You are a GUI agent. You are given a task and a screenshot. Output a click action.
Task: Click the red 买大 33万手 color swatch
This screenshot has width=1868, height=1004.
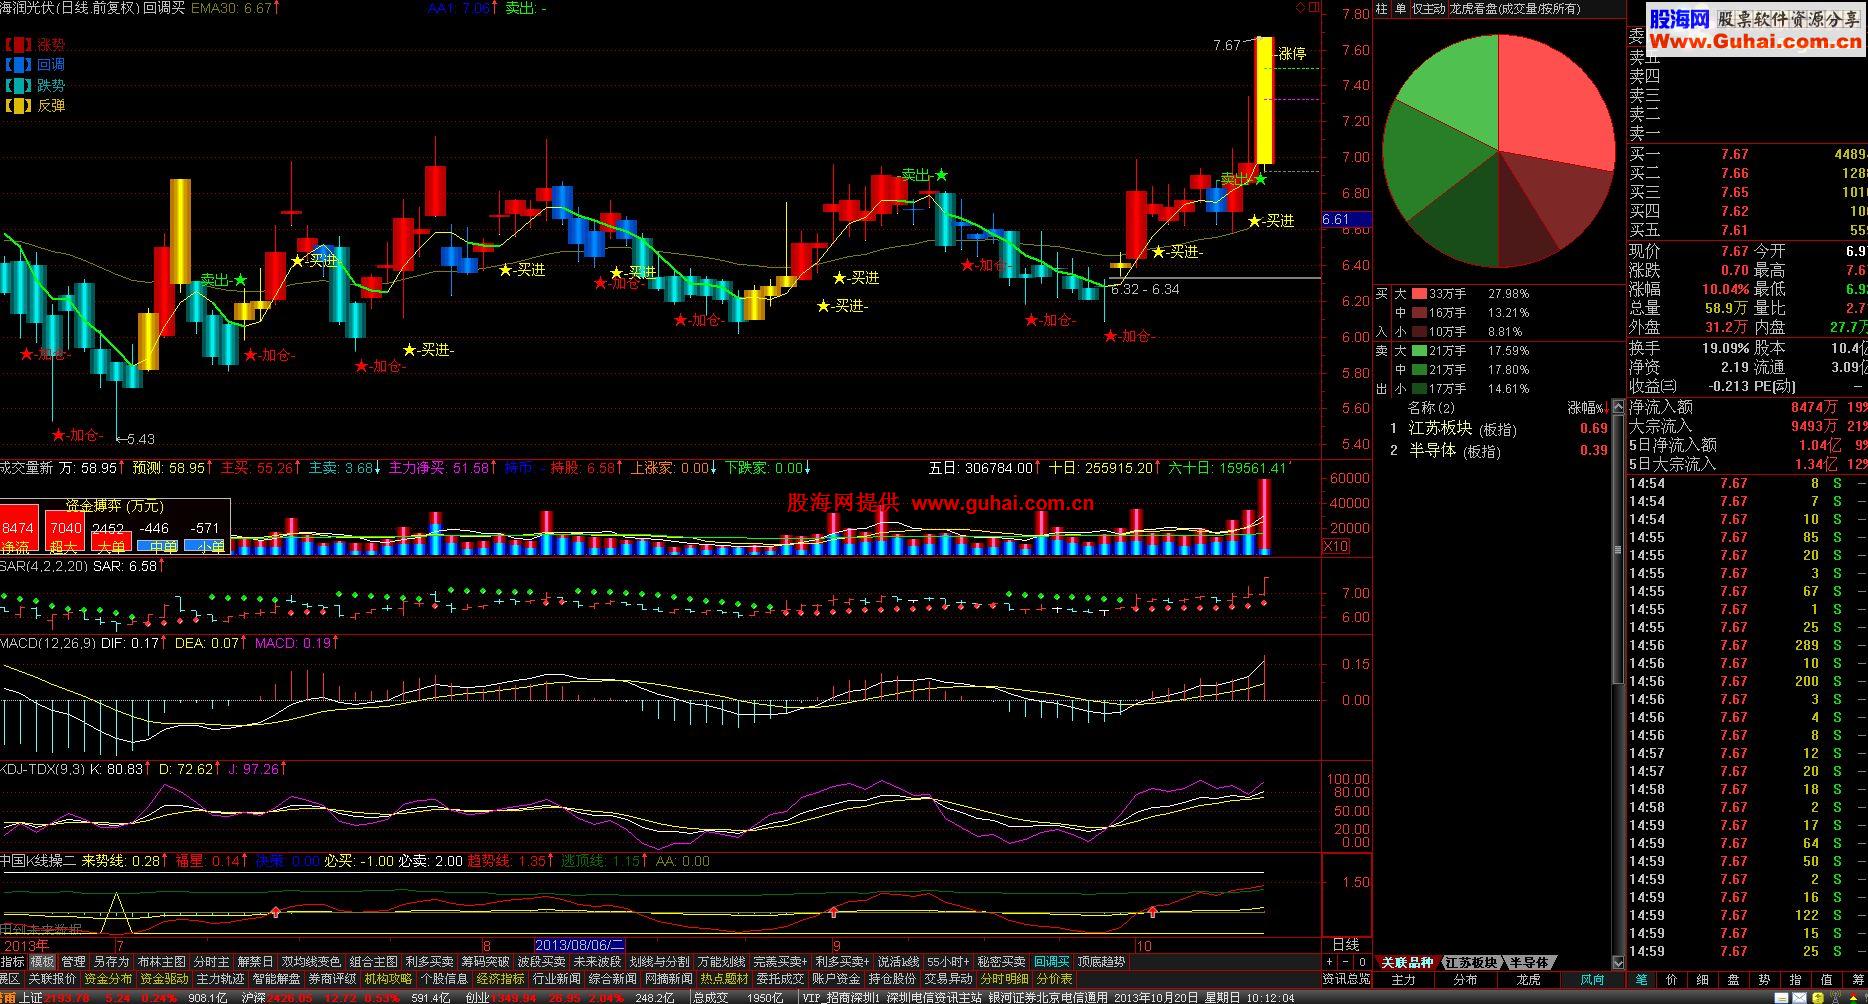point(1419,294)
